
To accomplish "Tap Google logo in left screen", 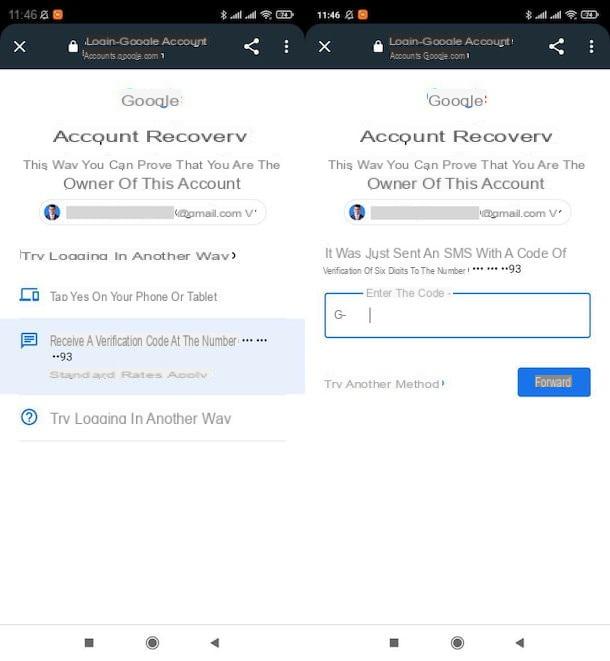I will tap(150, 101).
